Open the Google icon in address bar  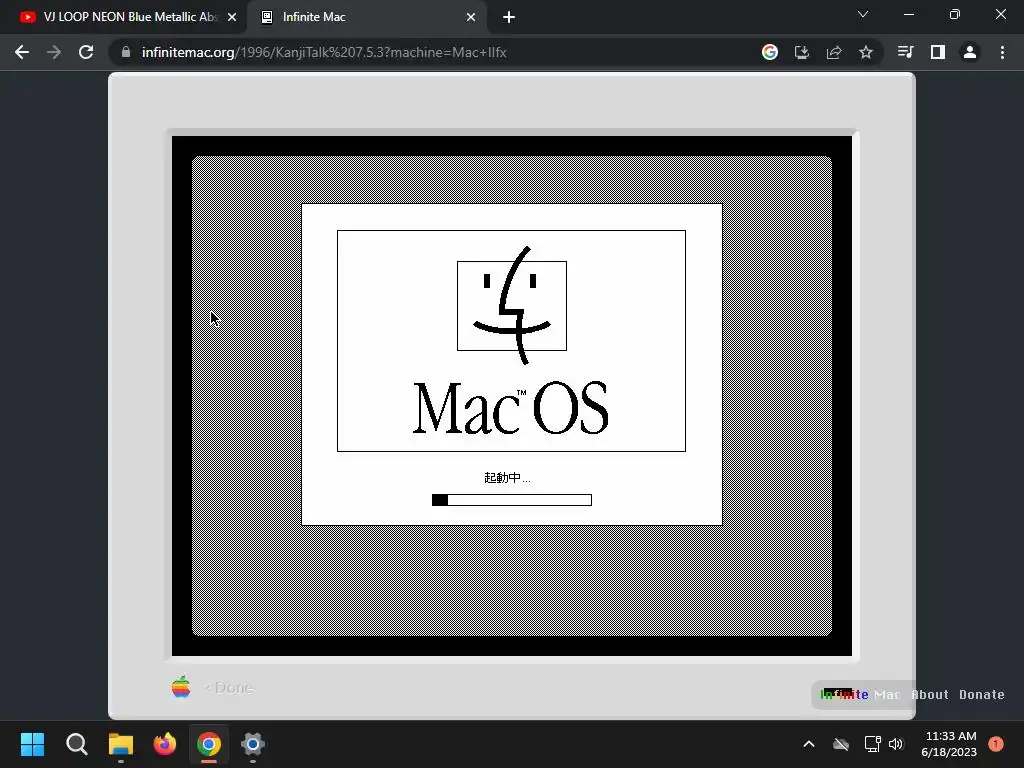(x=769, y=52)
